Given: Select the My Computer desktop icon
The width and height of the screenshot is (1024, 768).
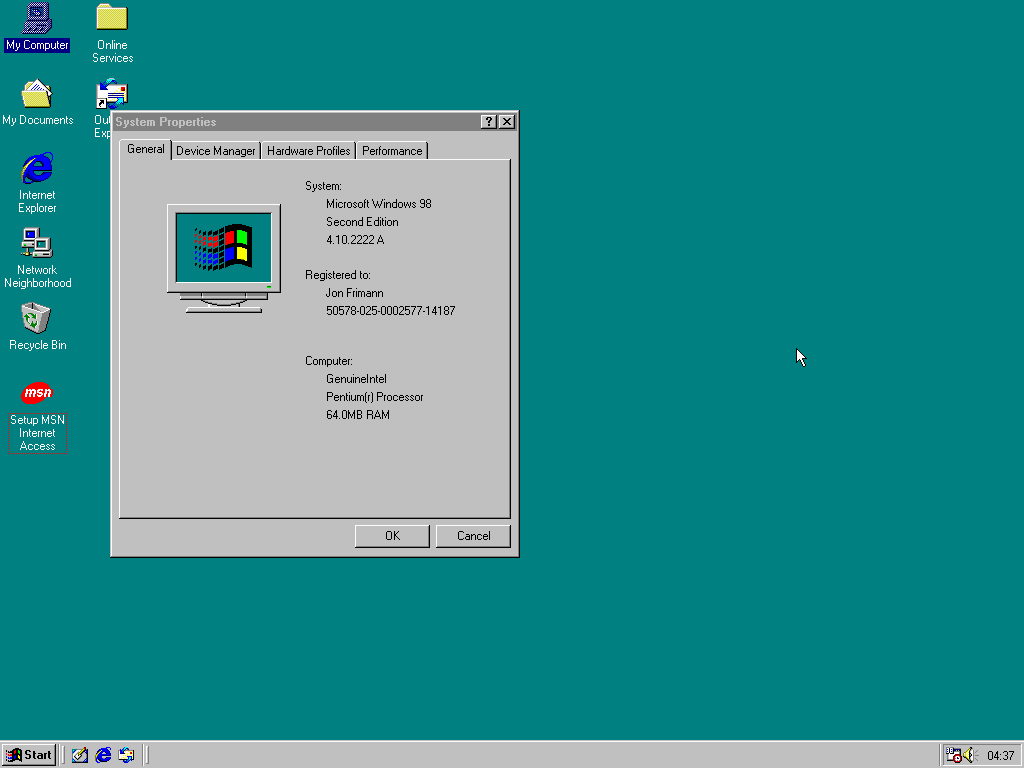Looking at the screenshot, I should click(37, 18).
